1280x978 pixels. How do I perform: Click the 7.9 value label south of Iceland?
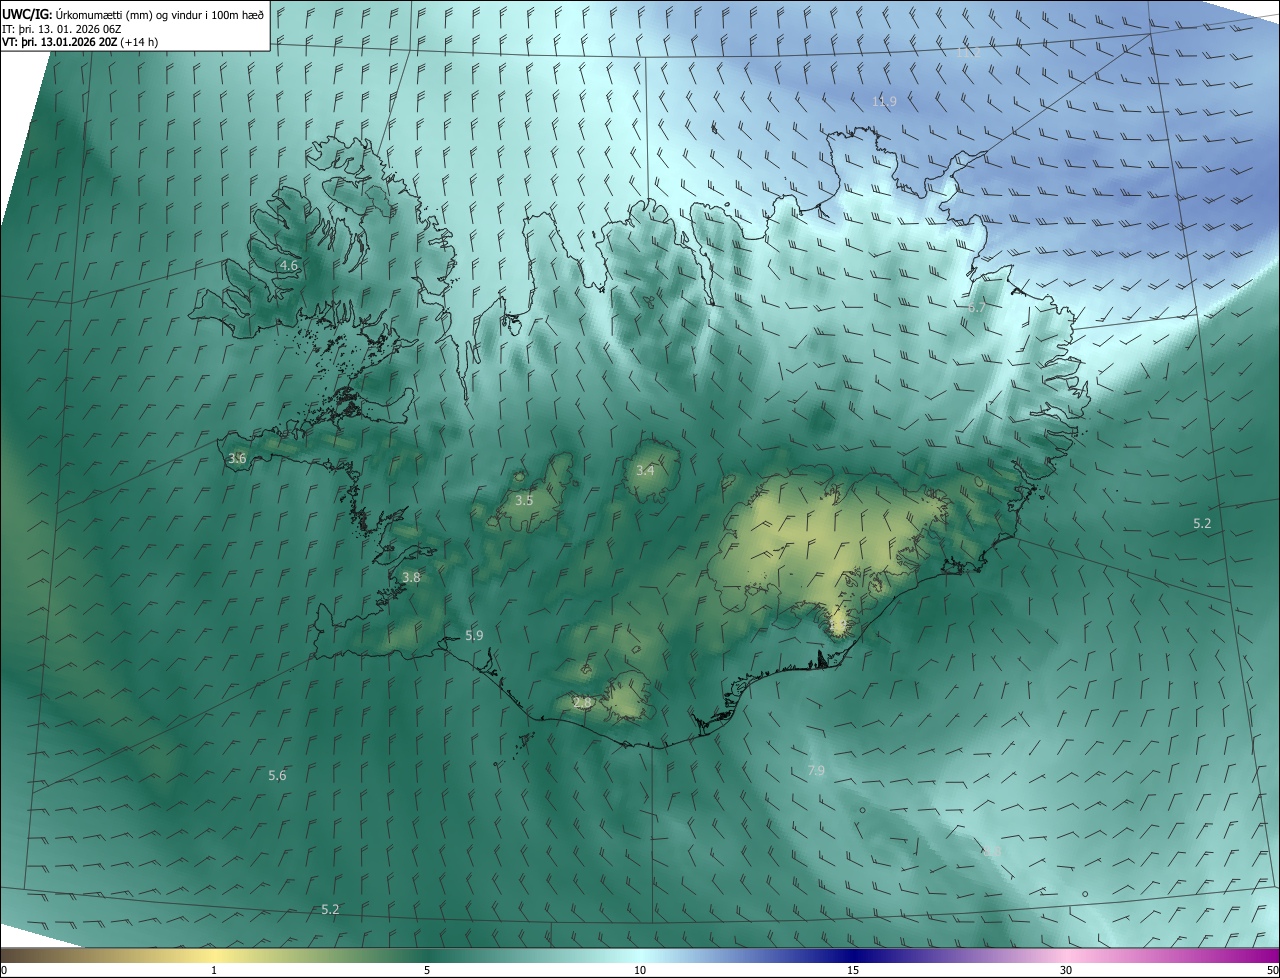816,770
